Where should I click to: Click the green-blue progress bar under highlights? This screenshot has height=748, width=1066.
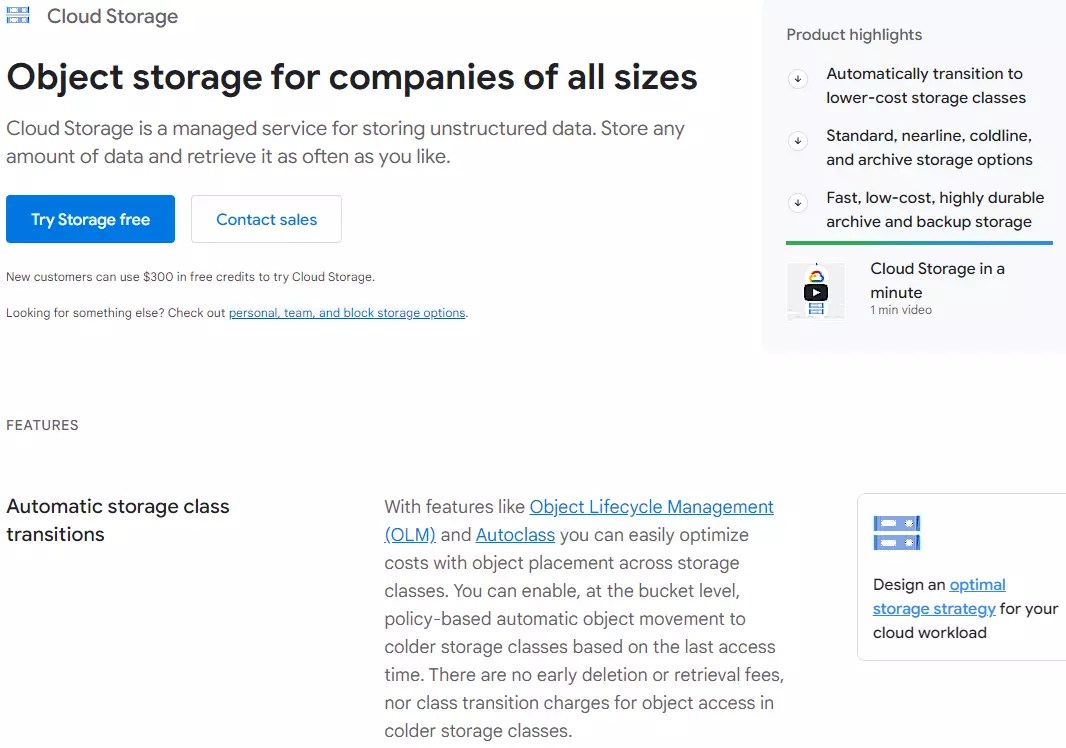pyautogui.click(x=919, y=242)
